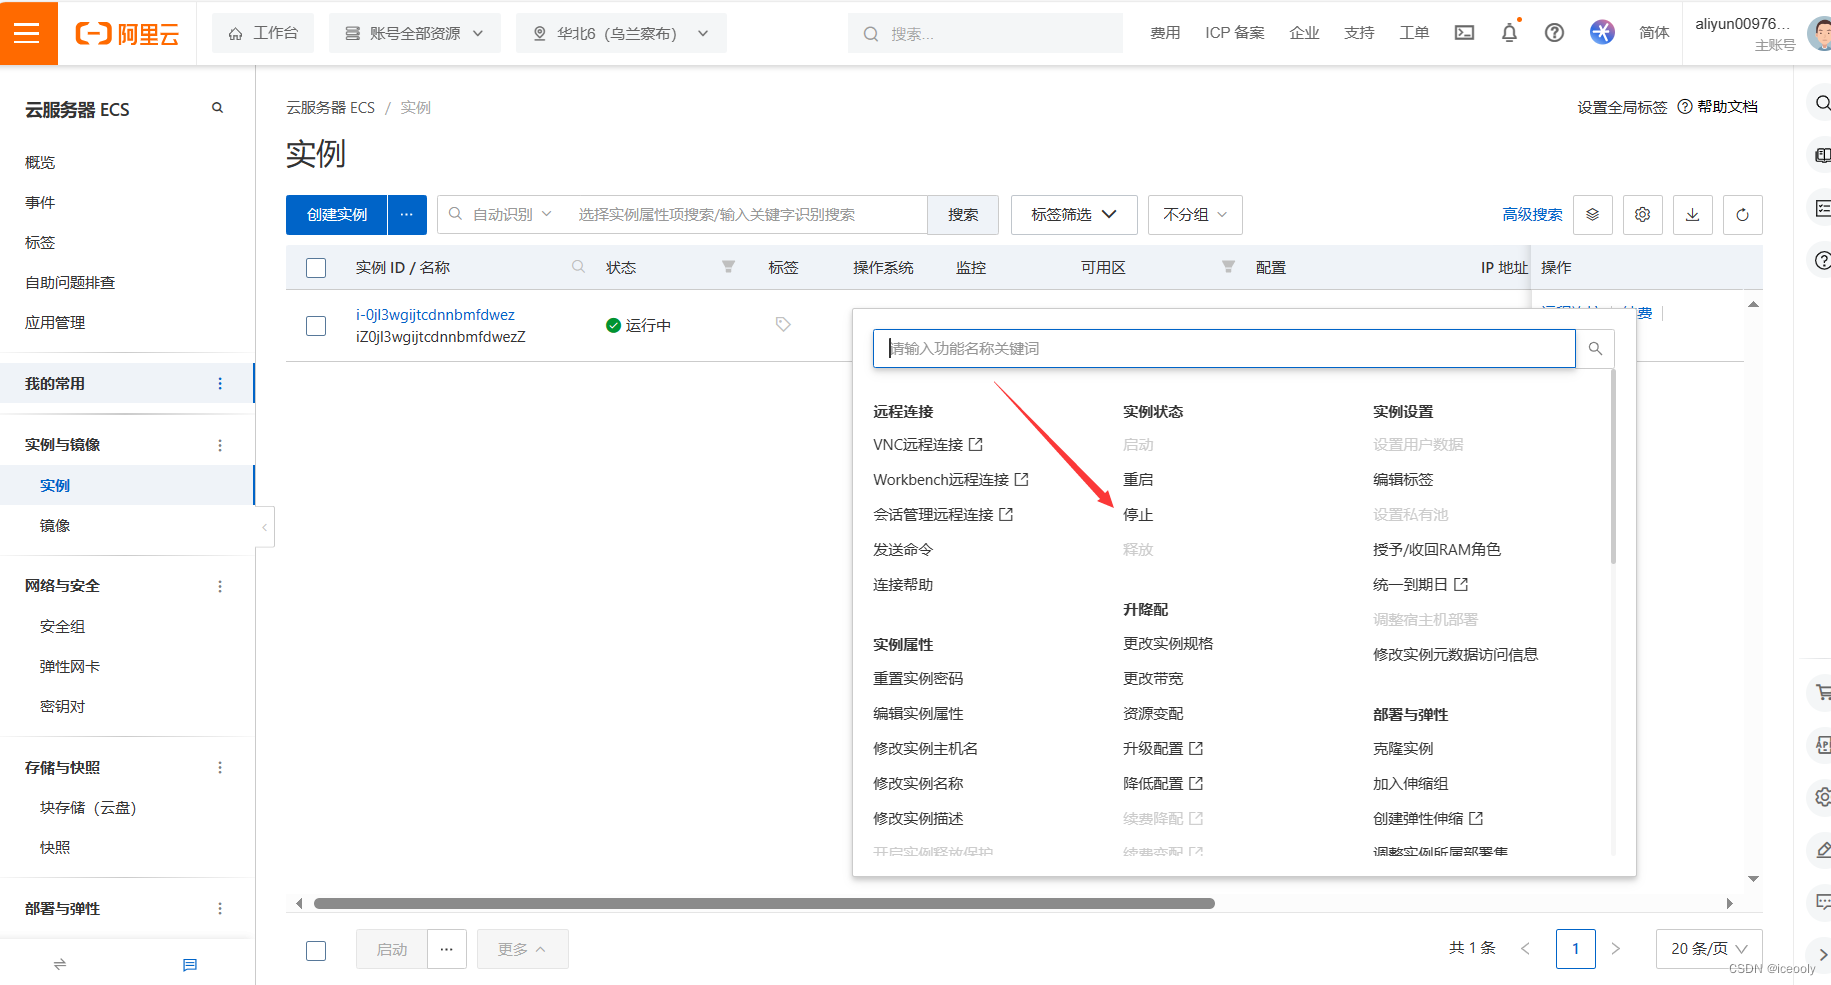Open 安全组 in the sidebar
The height and width of the screenshot is (985, 1831).
(x=63, y=627)
